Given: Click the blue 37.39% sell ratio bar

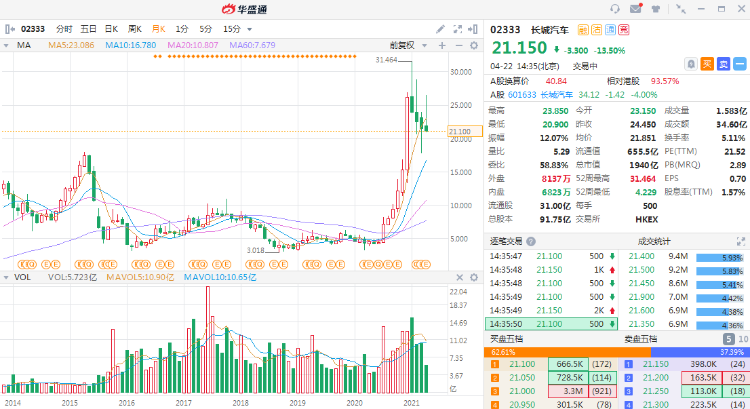Looking at the screenshot, I should [x=700, y=352].
